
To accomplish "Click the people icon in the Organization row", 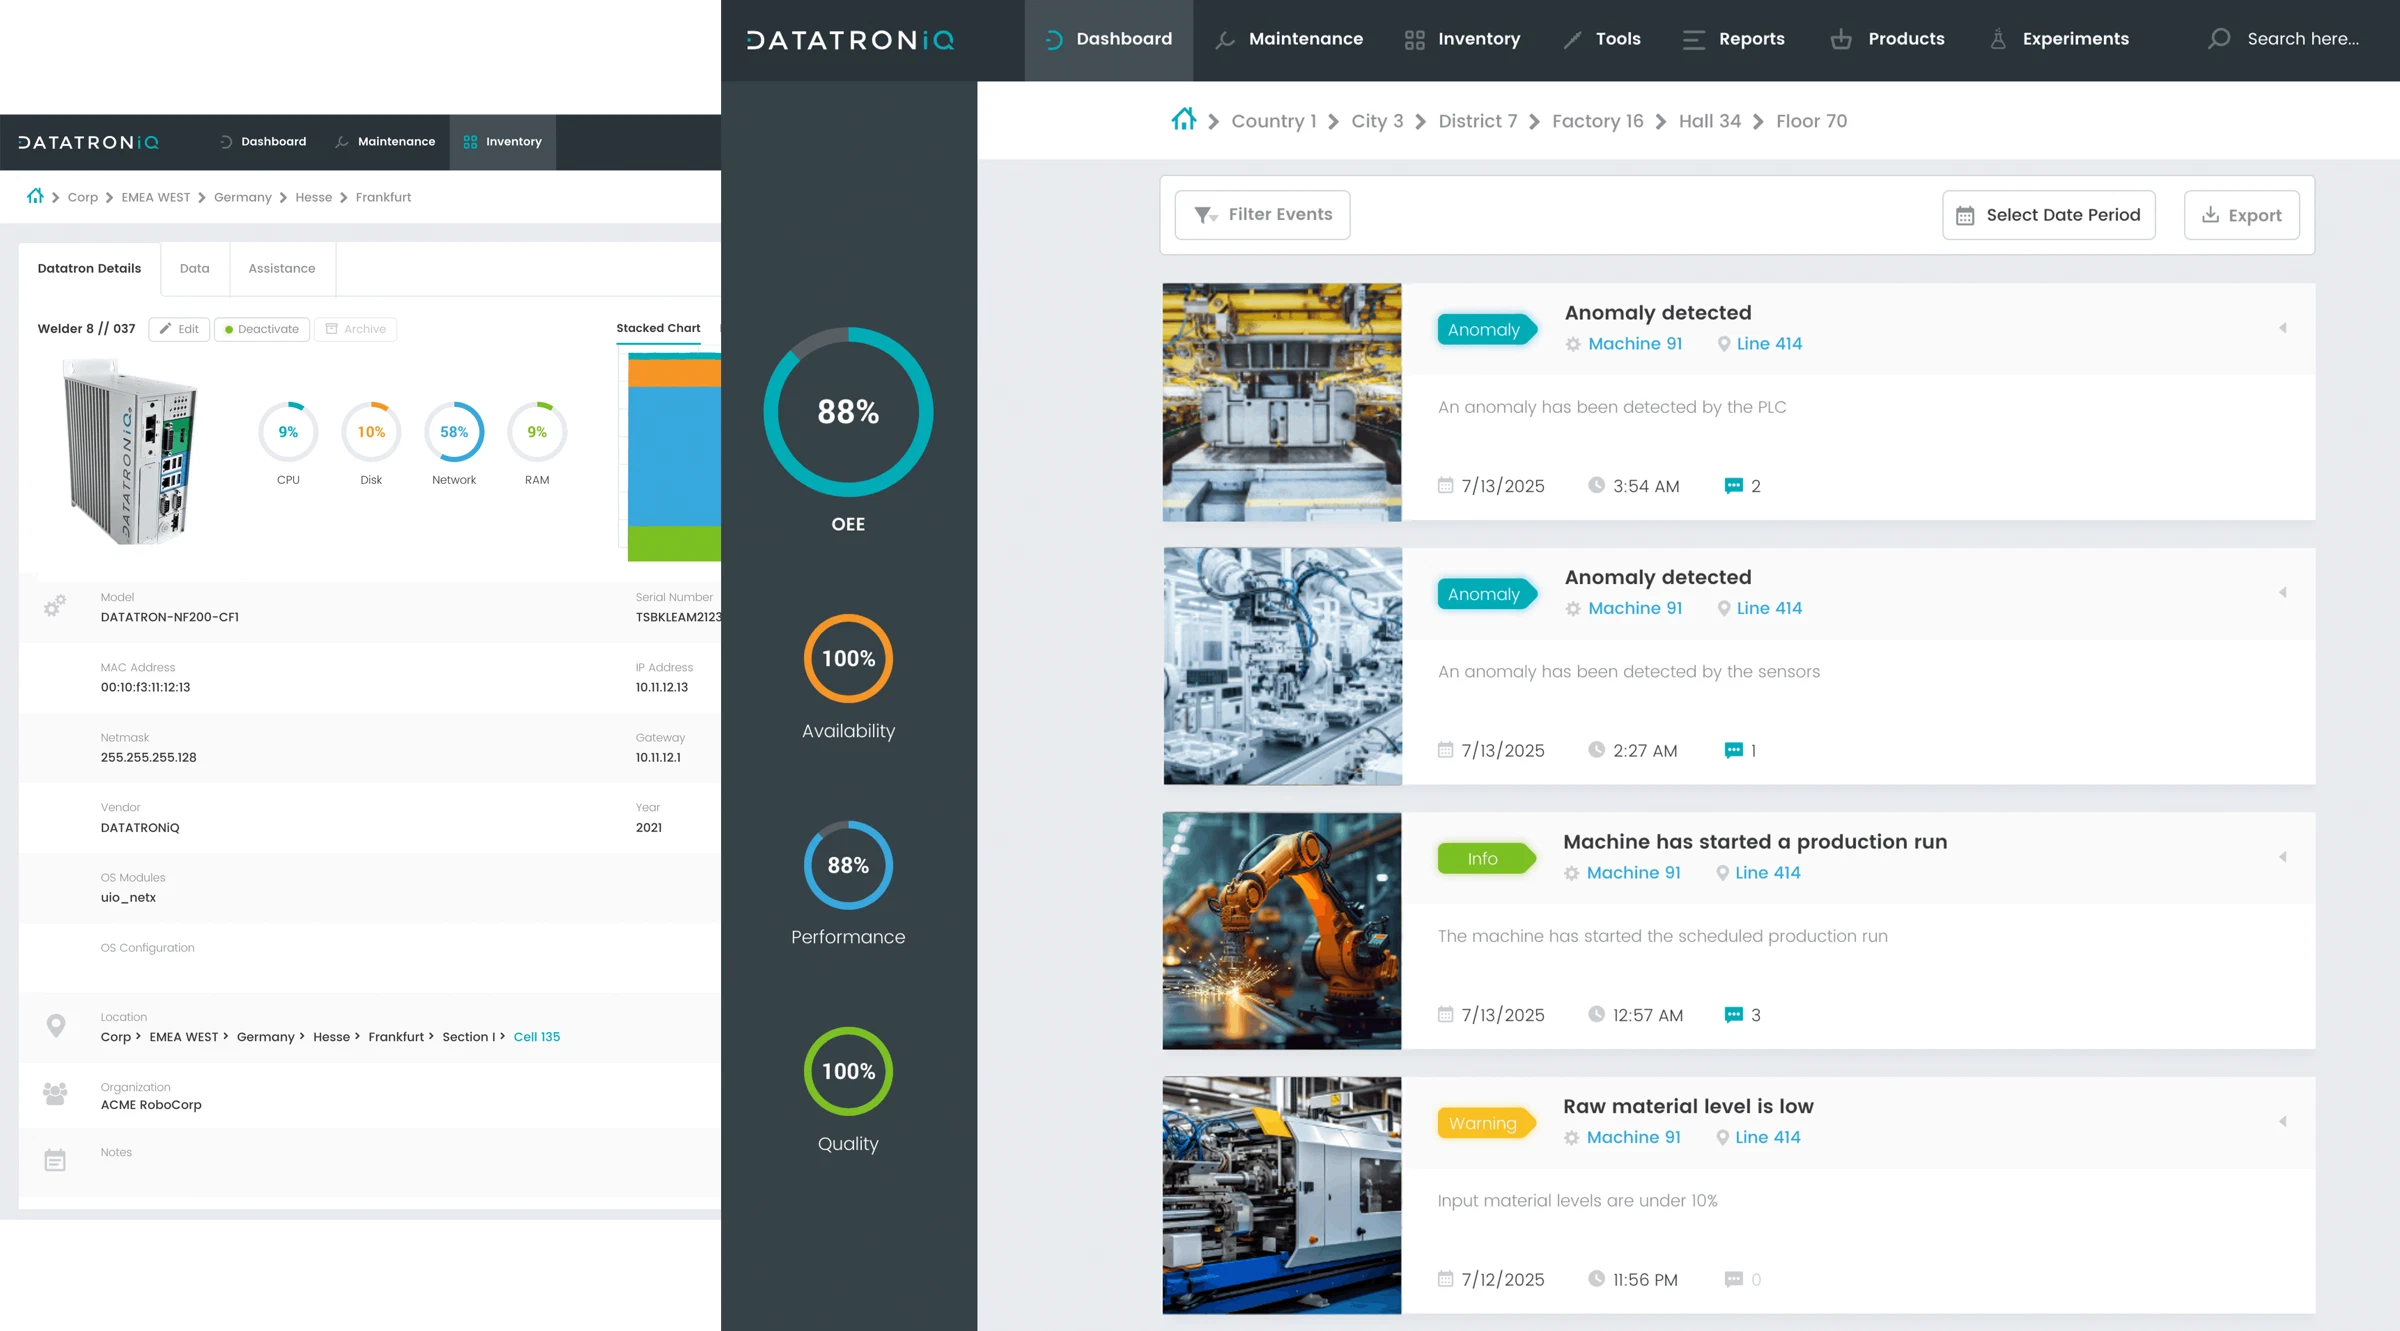I will [55, 1093].
